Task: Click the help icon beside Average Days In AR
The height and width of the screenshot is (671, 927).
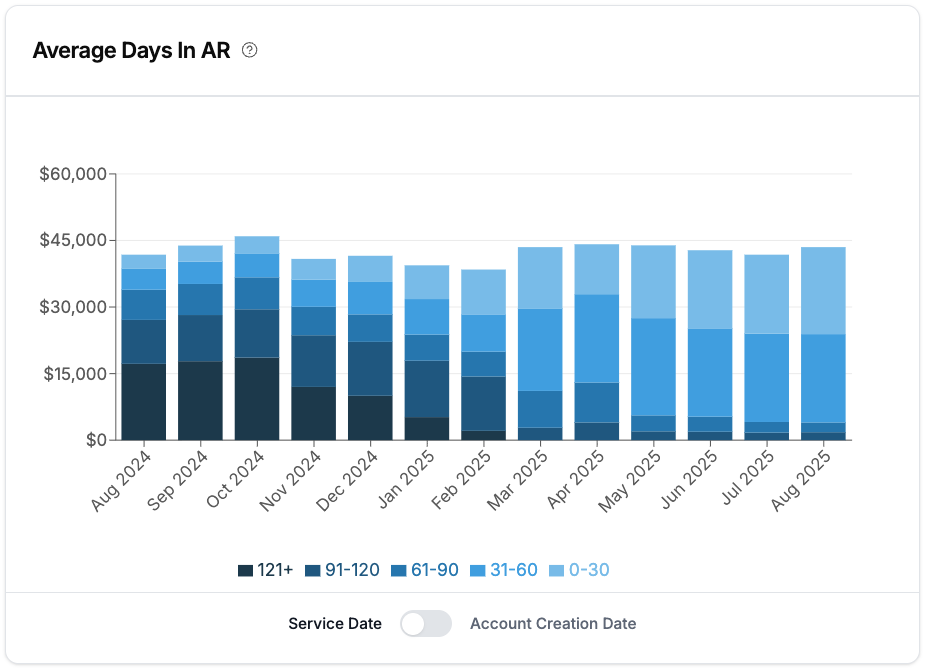Action: [x=250, y=50]
